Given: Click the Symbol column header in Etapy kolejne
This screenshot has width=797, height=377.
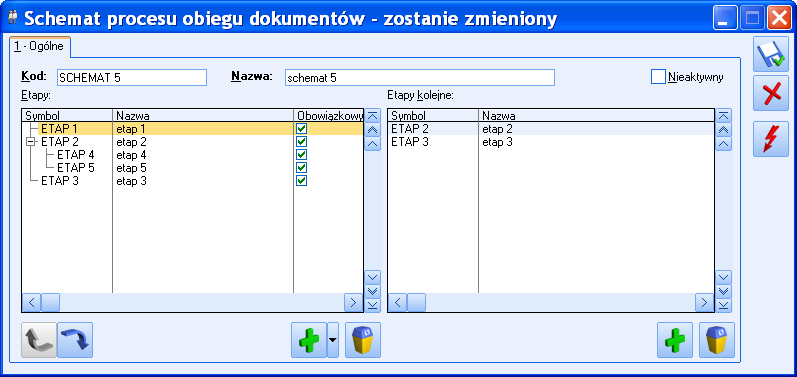Looking at the screenshot, I should click(x=433, y=116).
